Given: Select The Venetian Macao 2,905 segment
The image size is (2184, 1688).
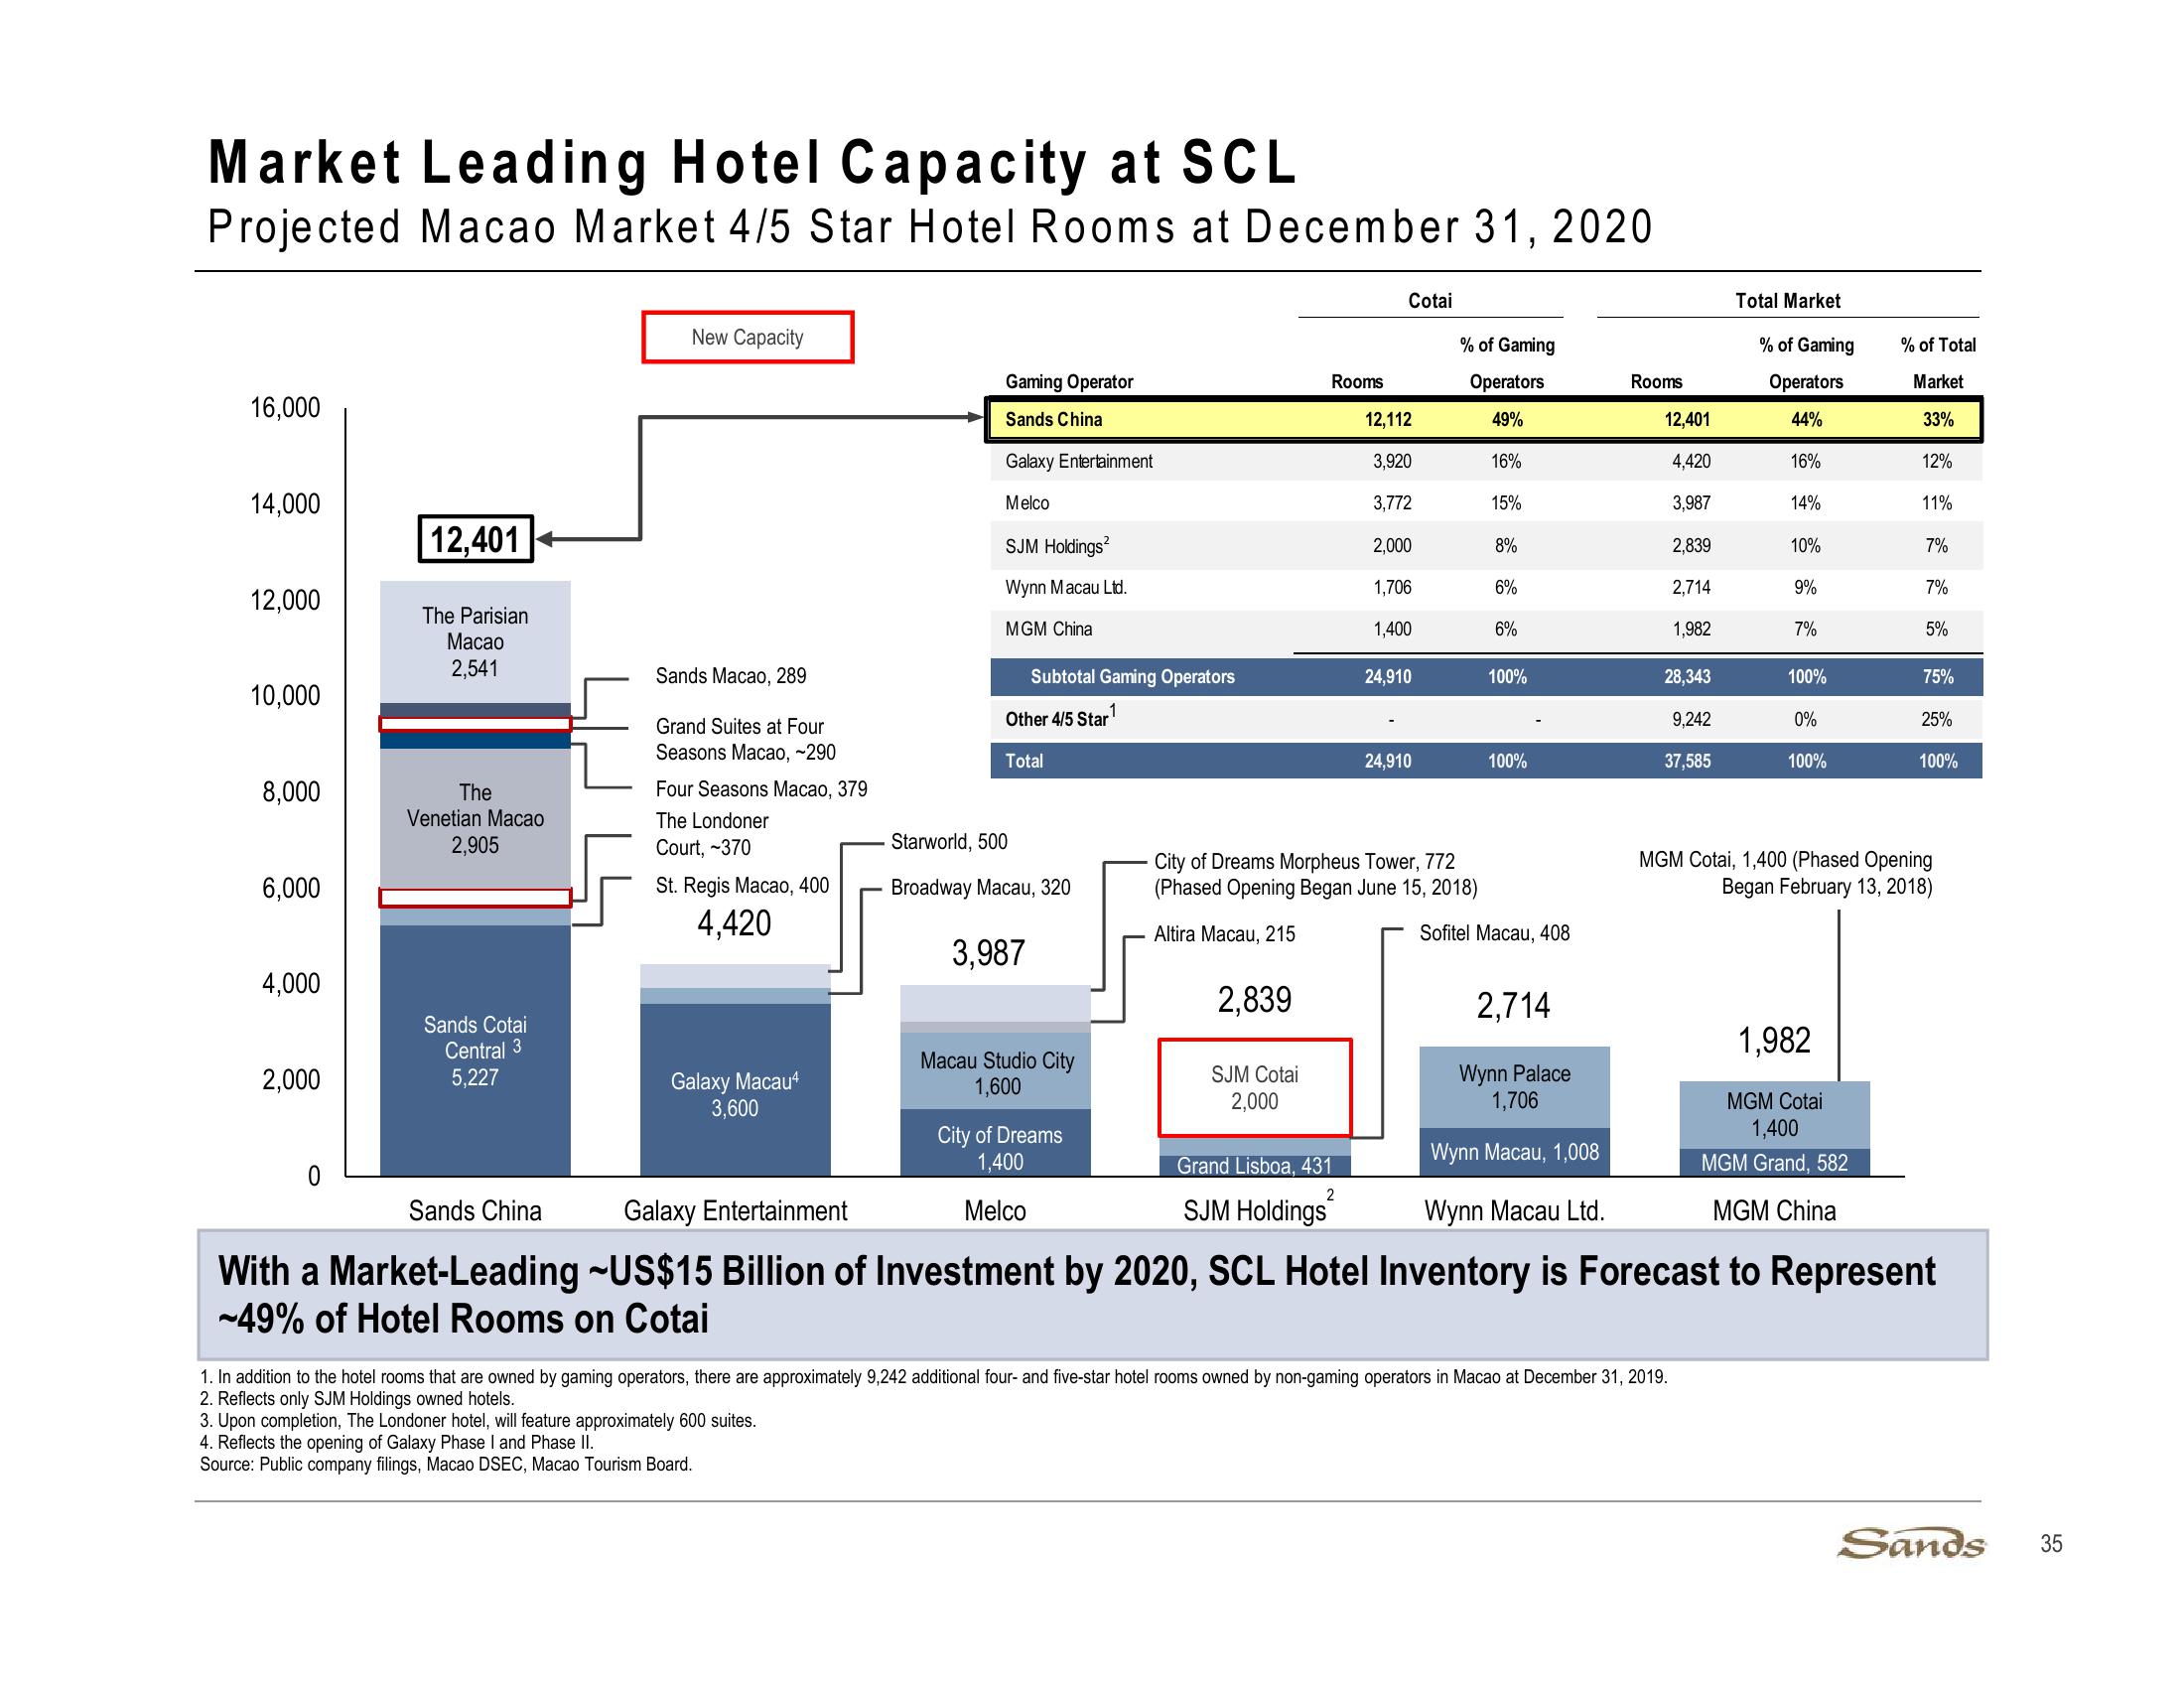Looking at the screenshot, I should pos(475,818).
